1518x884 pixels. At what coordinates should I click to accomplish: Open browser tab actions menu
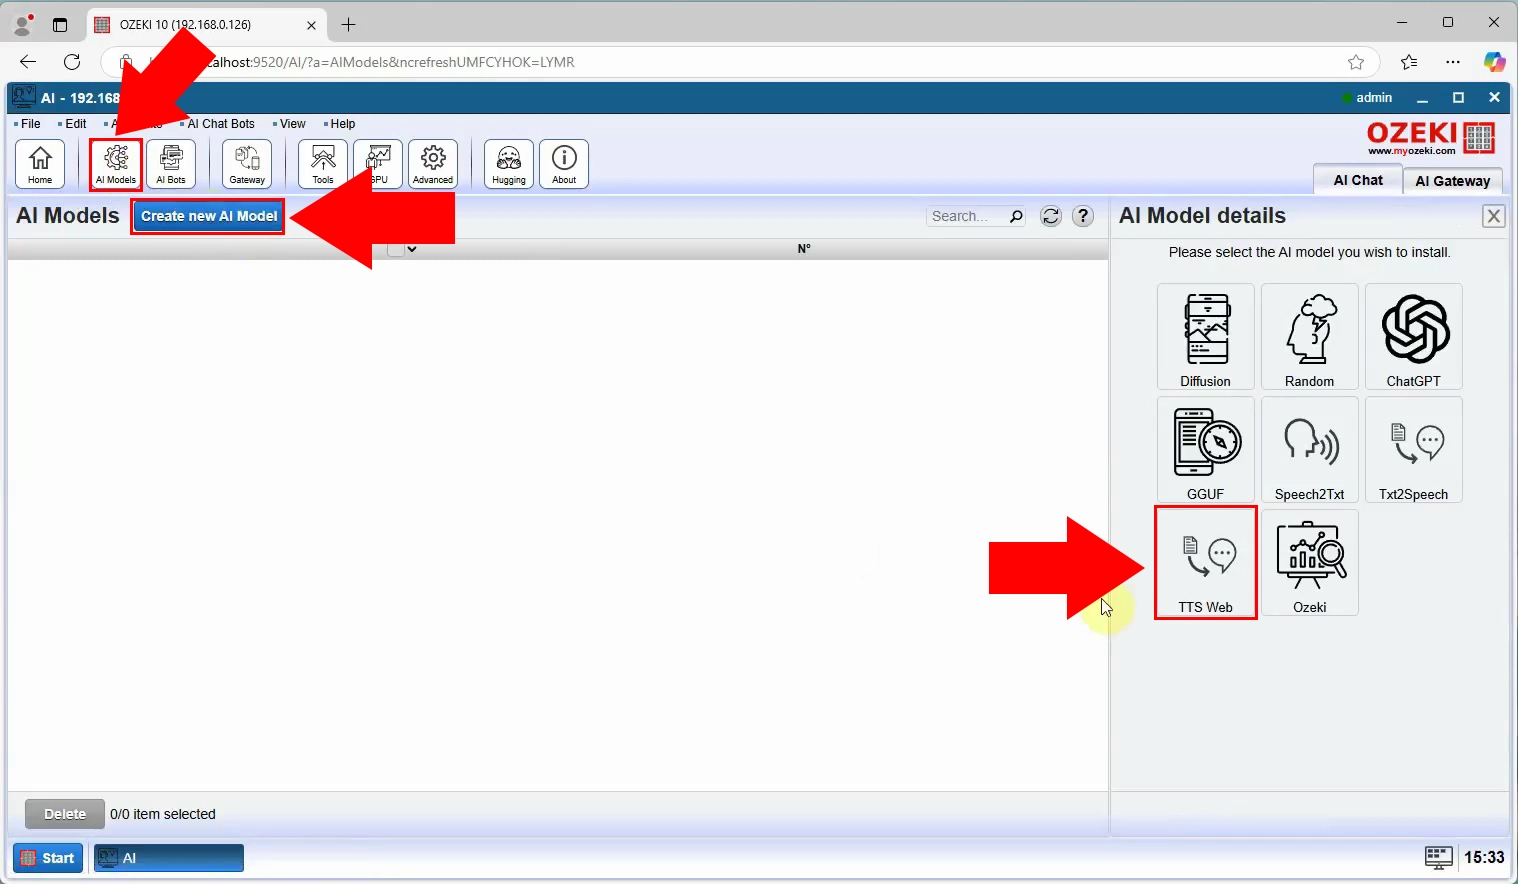(60, 25)
